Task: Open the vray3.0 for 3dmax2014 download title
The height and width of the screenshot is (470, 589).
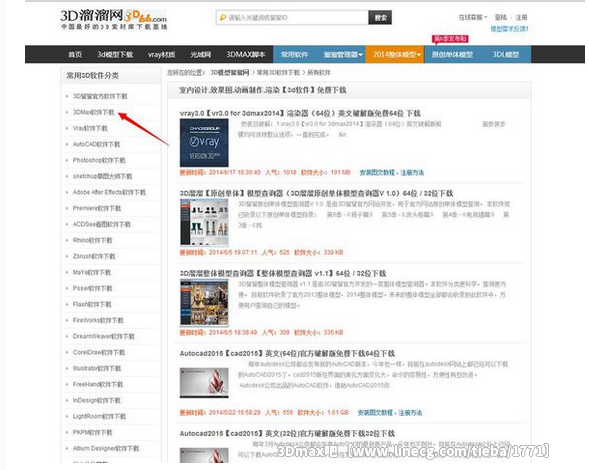Action: click(300, 113)
